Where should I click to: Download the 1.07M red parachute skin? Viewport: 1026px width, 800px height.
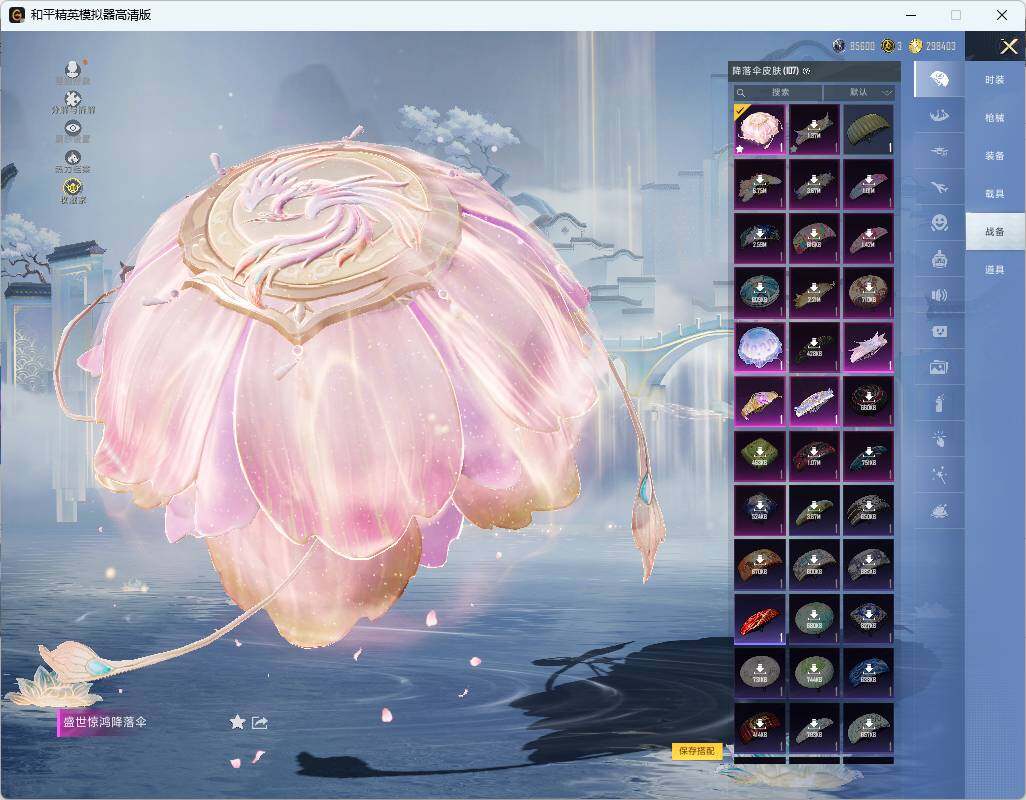(x=813, y=456)
